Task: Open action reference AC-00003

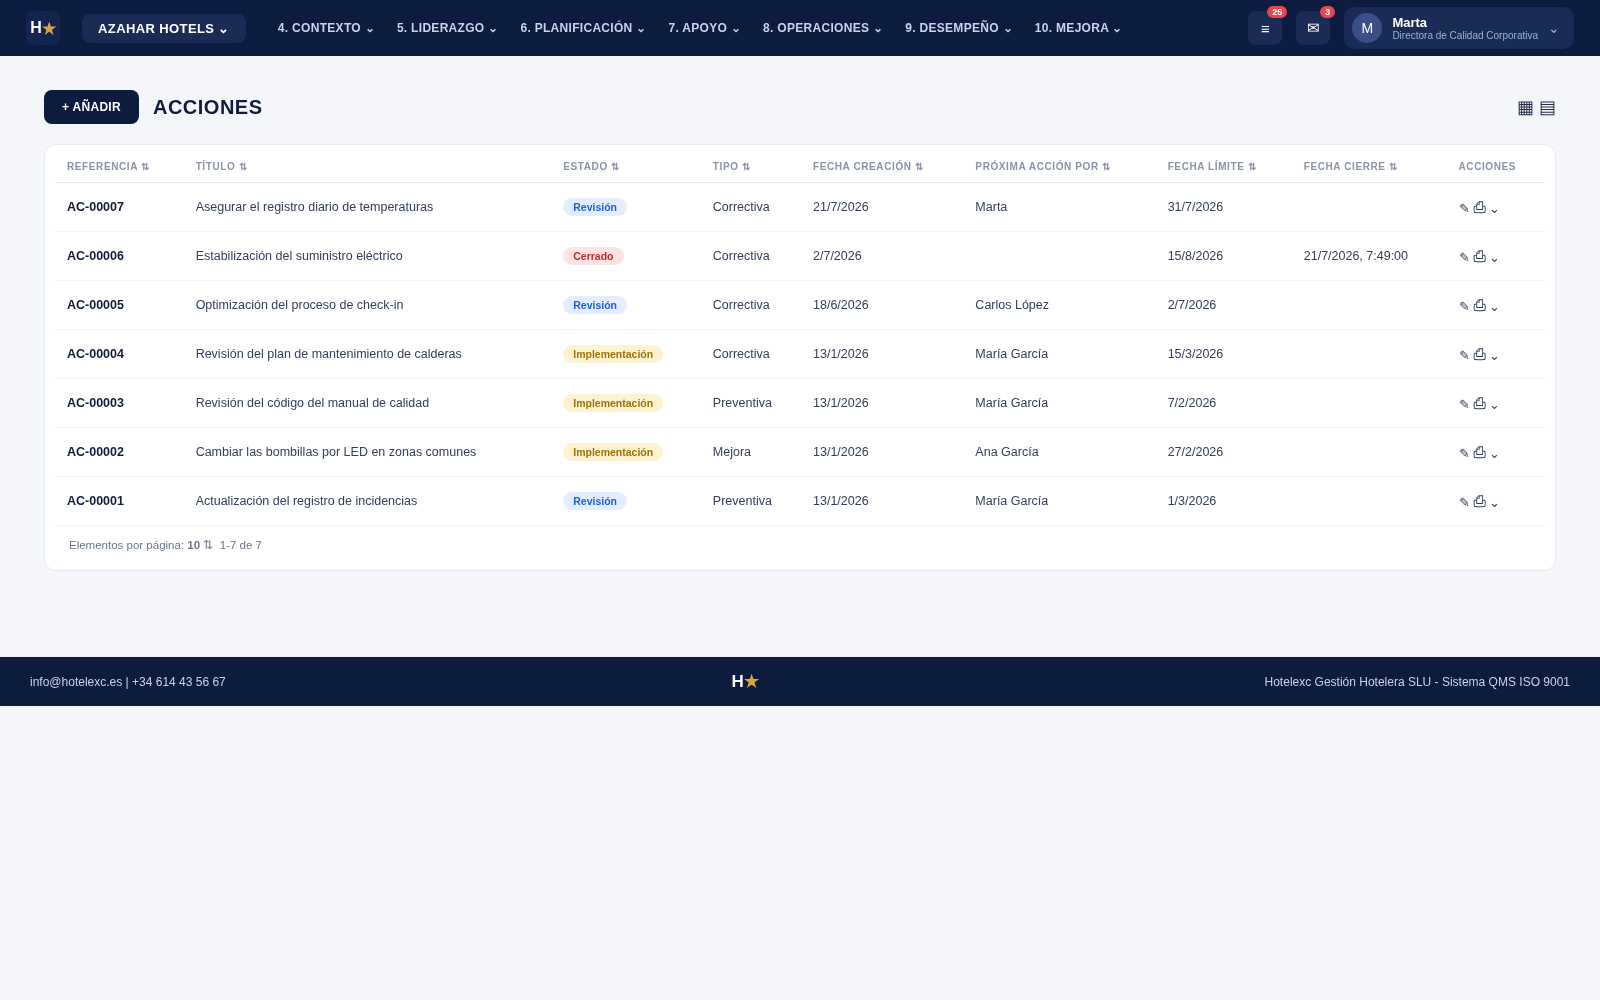Action: [95, 403]
